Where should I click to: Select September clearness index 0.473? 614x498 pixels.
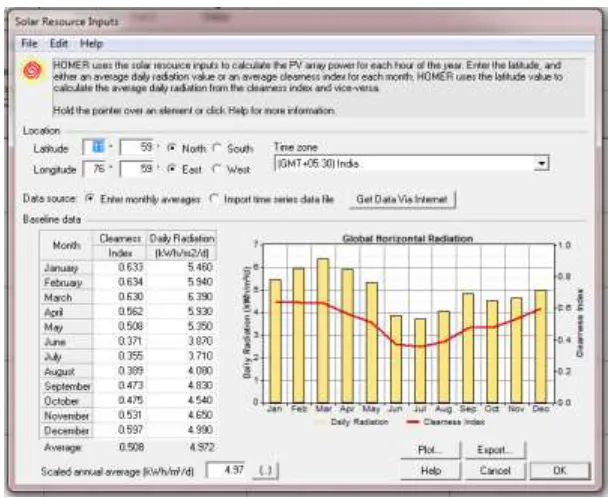119,386
